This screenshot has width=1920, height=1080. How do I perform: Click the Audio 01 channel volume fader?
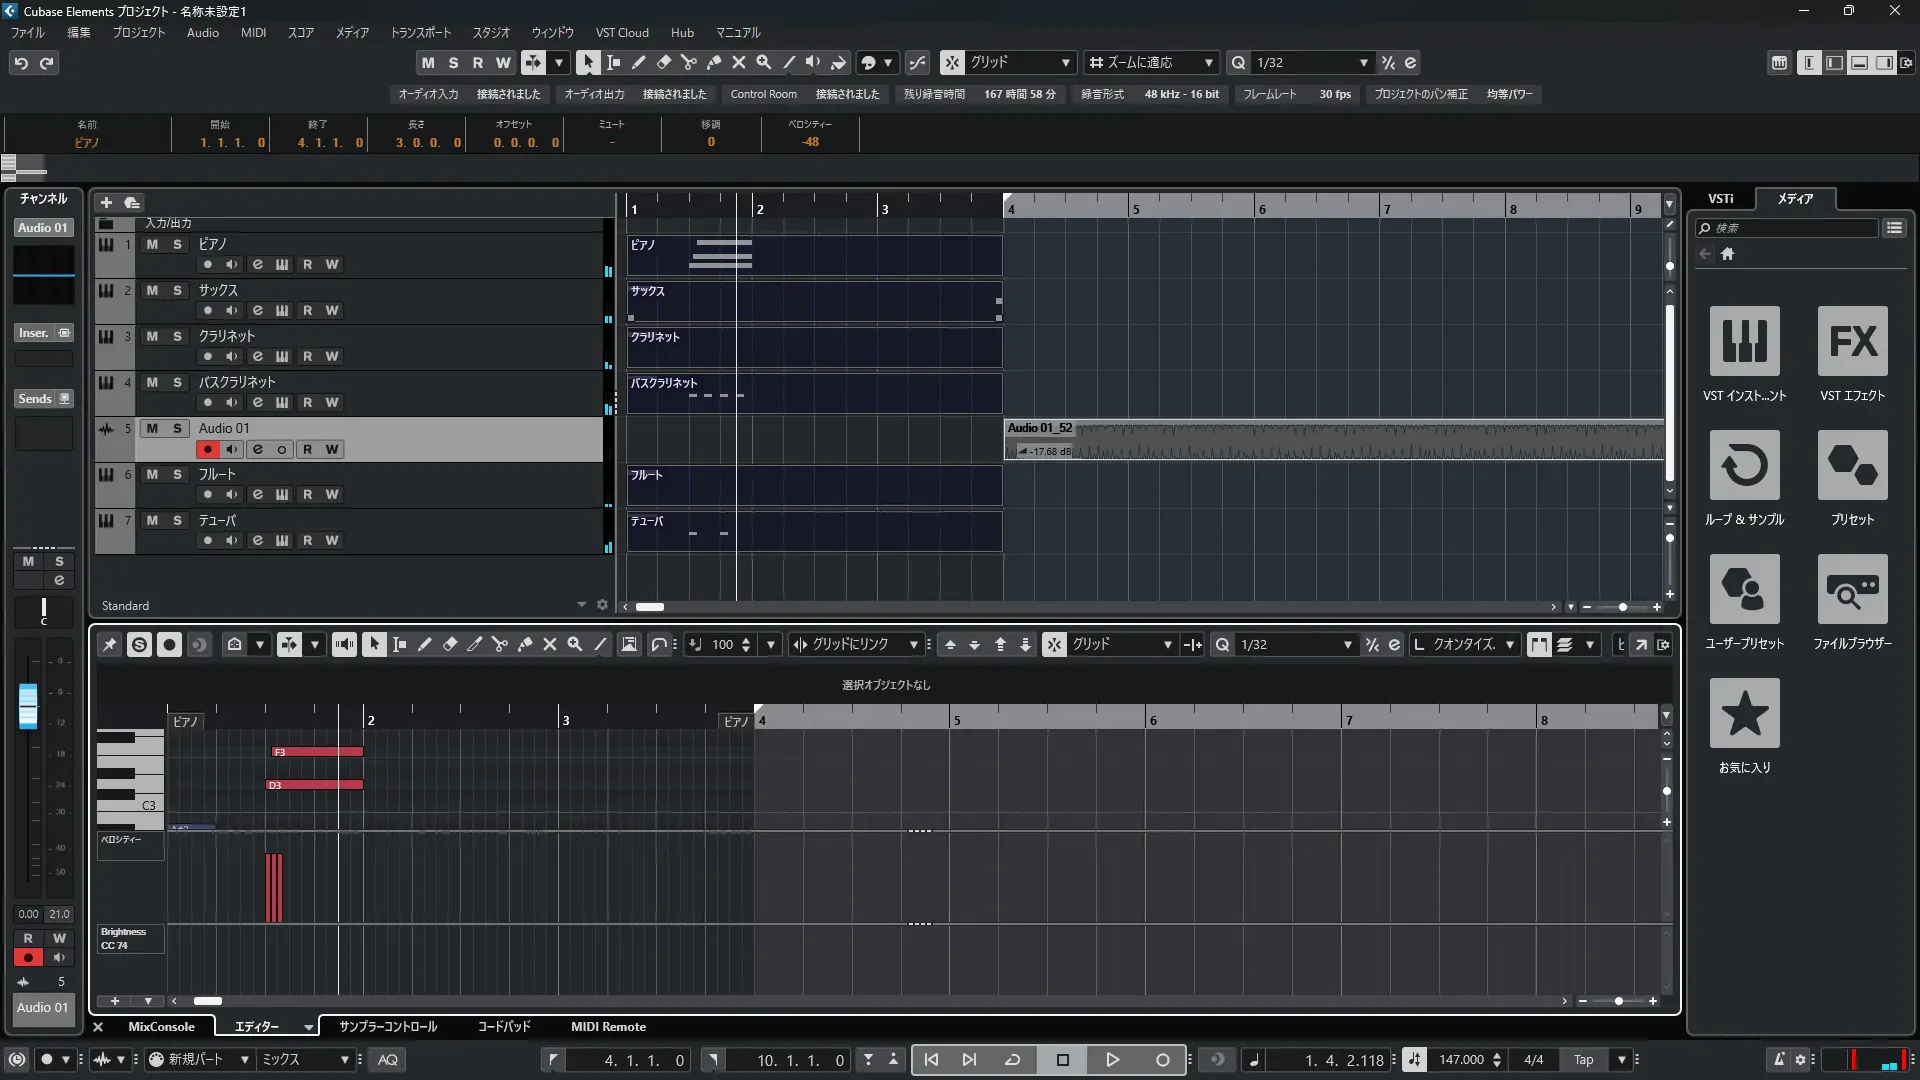pos(28,706)
